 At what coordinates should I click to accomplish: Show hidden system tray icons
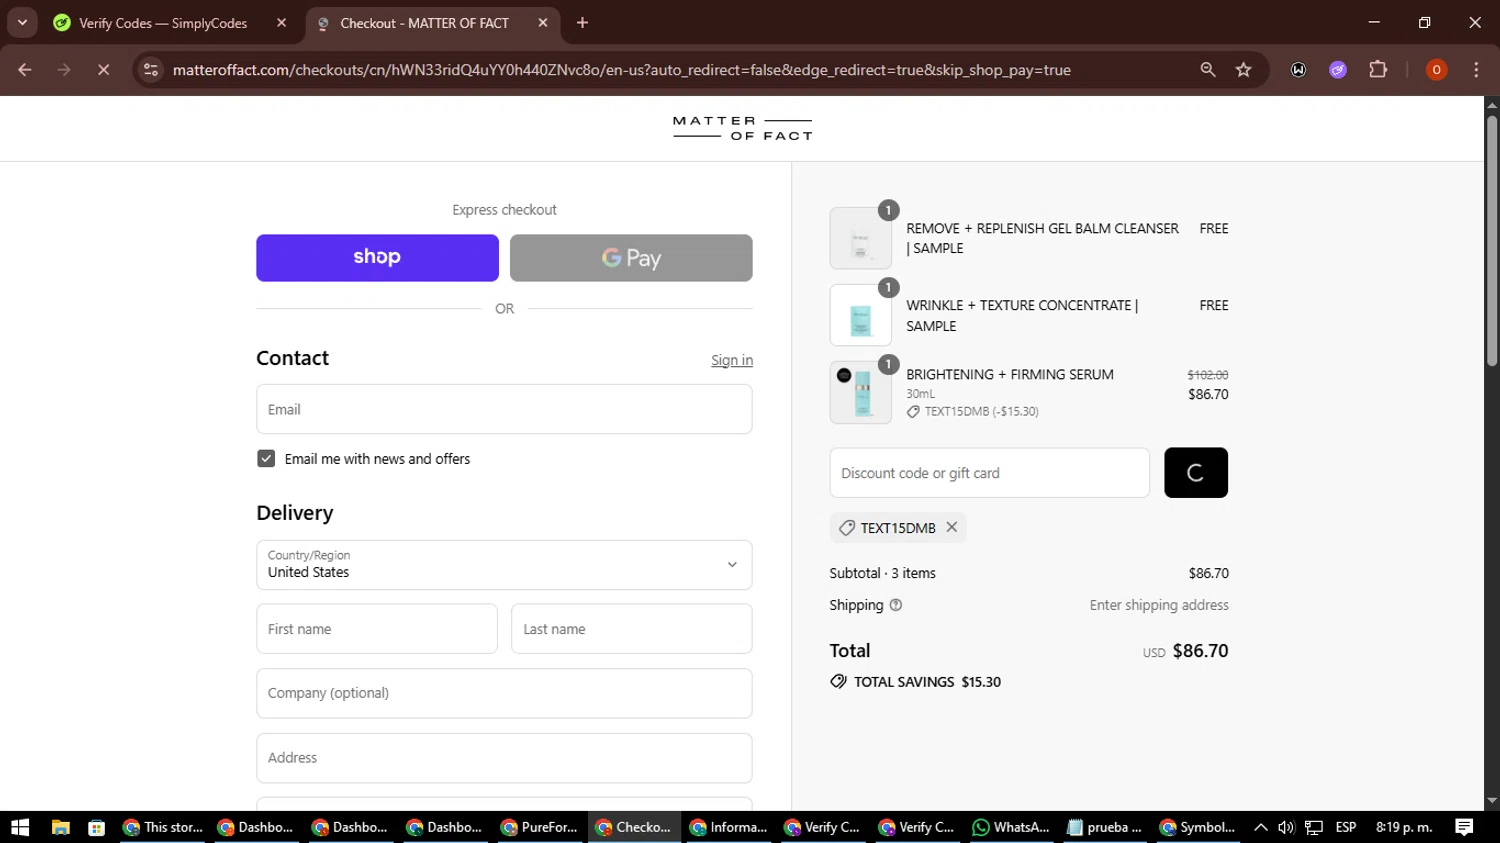click(x=1261, y=827)
